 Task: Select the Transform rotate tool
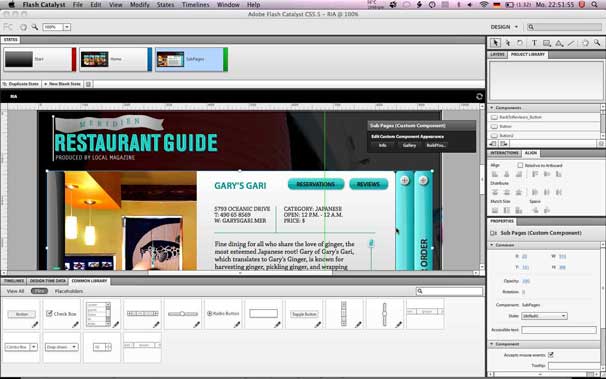pos(520,43)
